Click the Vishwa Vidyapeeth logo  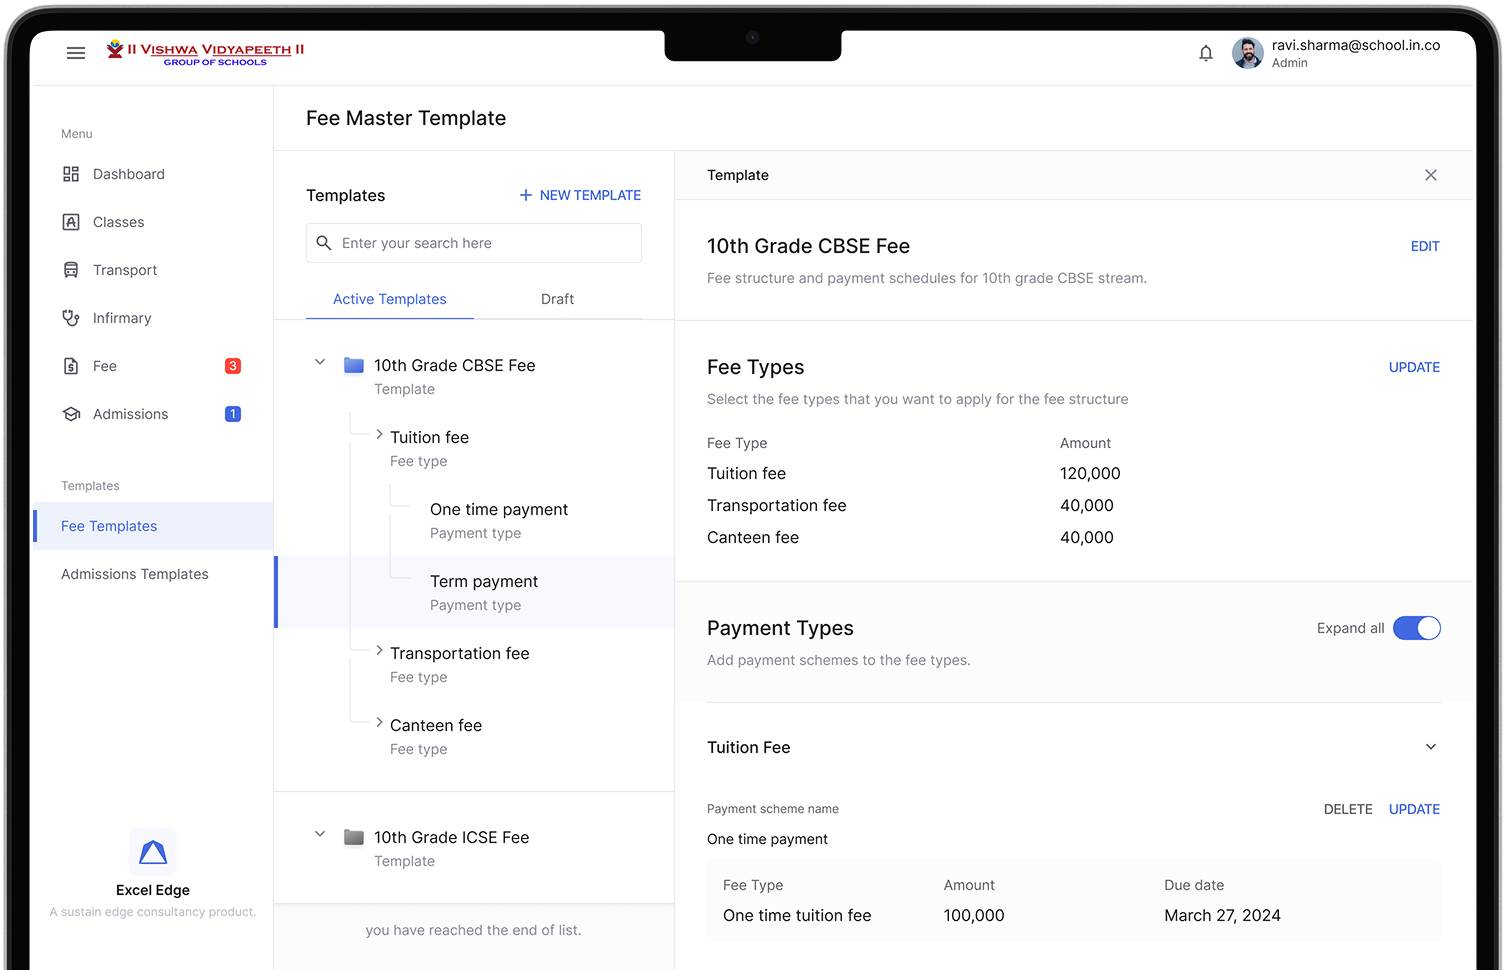[205, 53]
